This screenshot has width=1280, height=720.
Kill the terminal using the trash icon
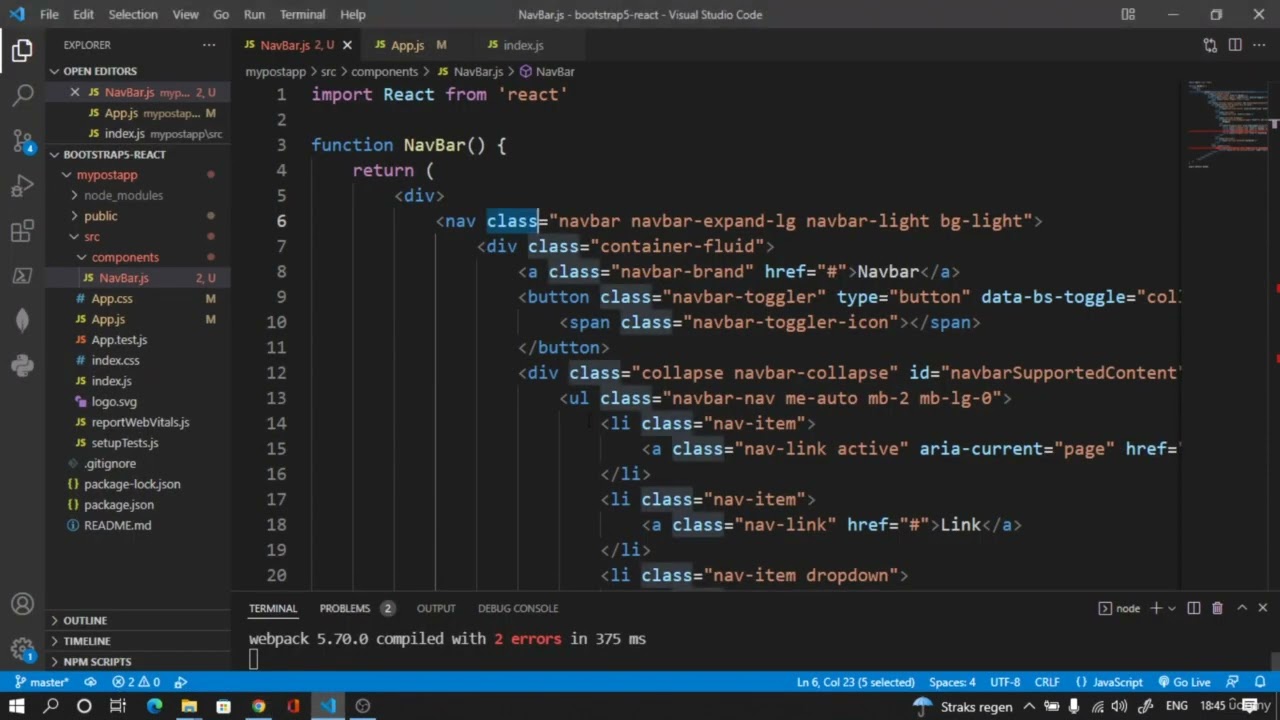pos(1217,608)
